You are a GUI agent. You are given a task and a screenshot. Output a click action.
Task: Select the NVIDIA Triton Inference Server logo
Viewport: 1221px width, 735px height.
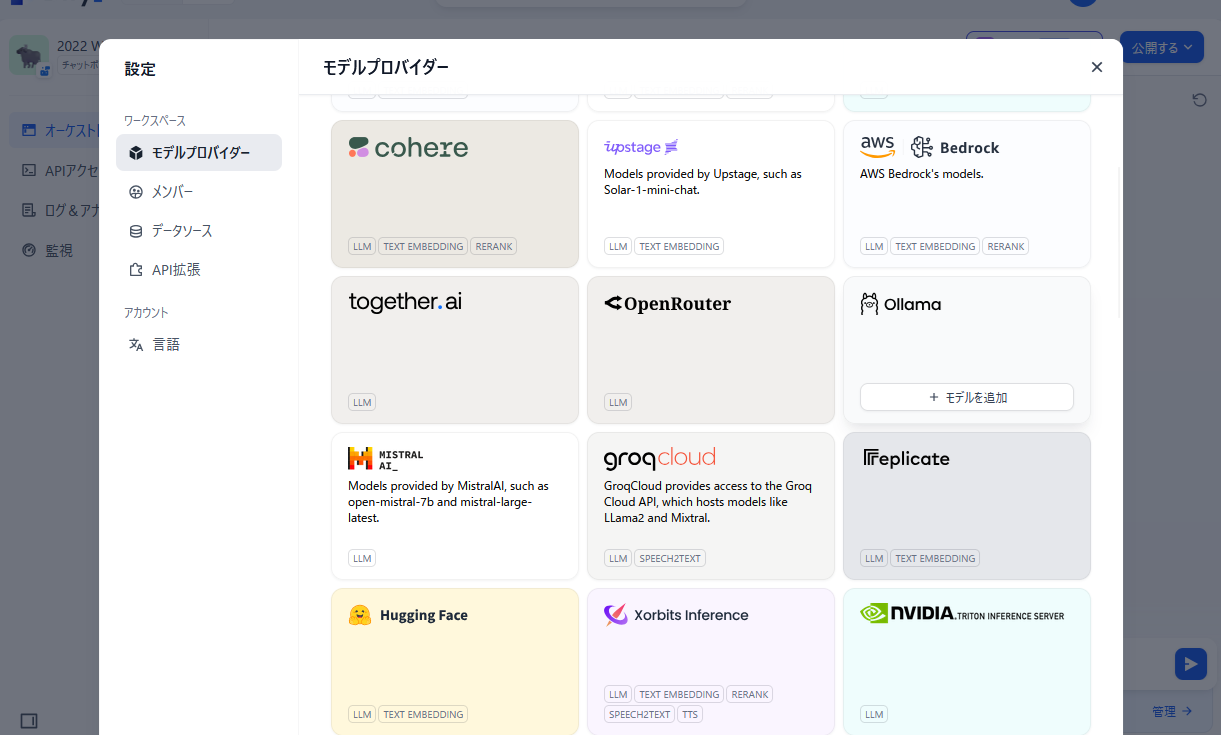click(962, 613)
